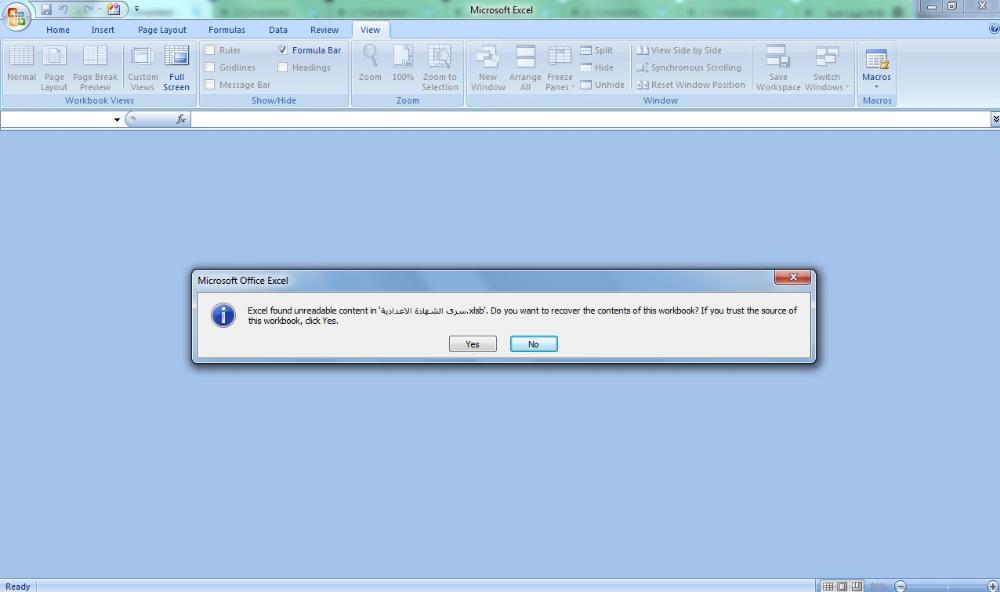
Task: Click the Excel window Restore button
Action: 952,6
